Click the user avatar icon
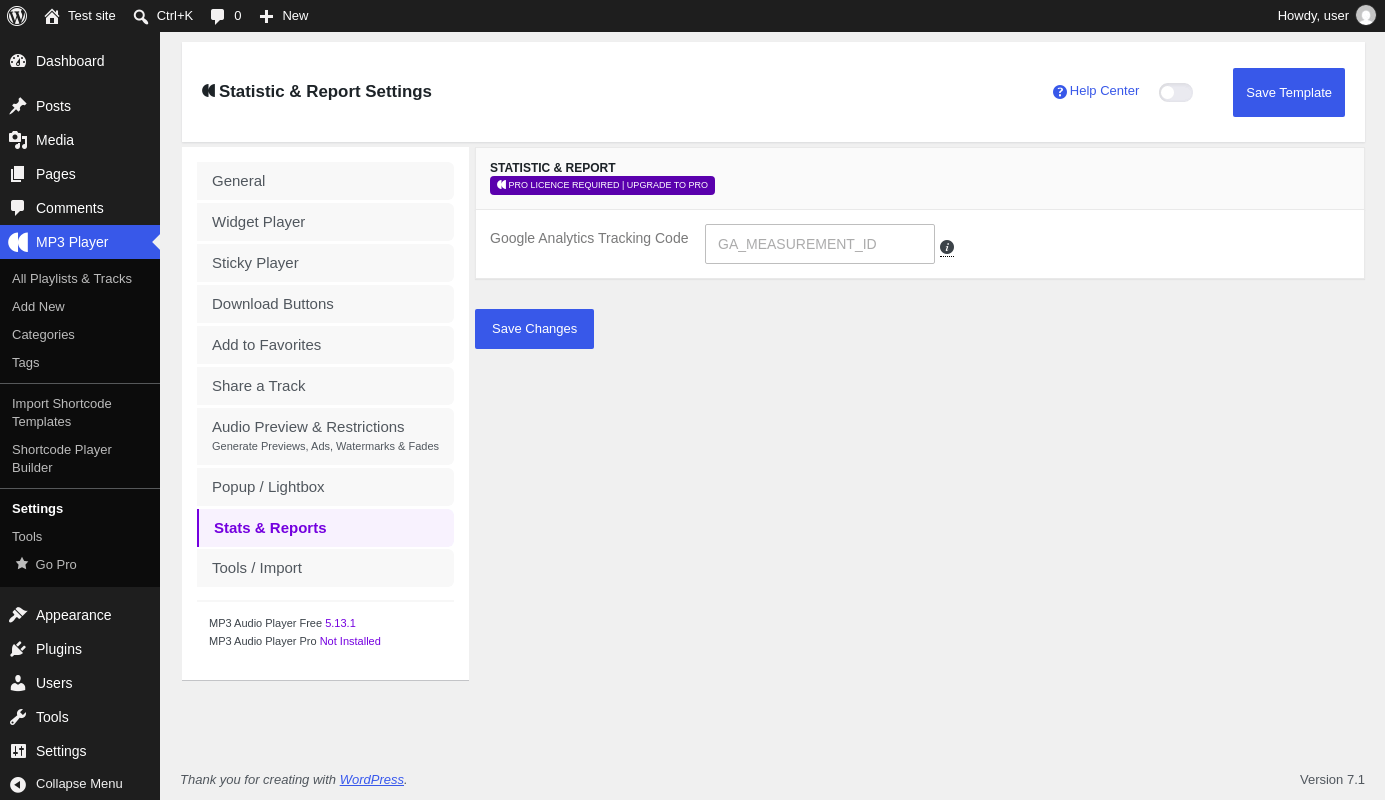The width and height of the screenshot is (1385, 800). pos(1366,15)
